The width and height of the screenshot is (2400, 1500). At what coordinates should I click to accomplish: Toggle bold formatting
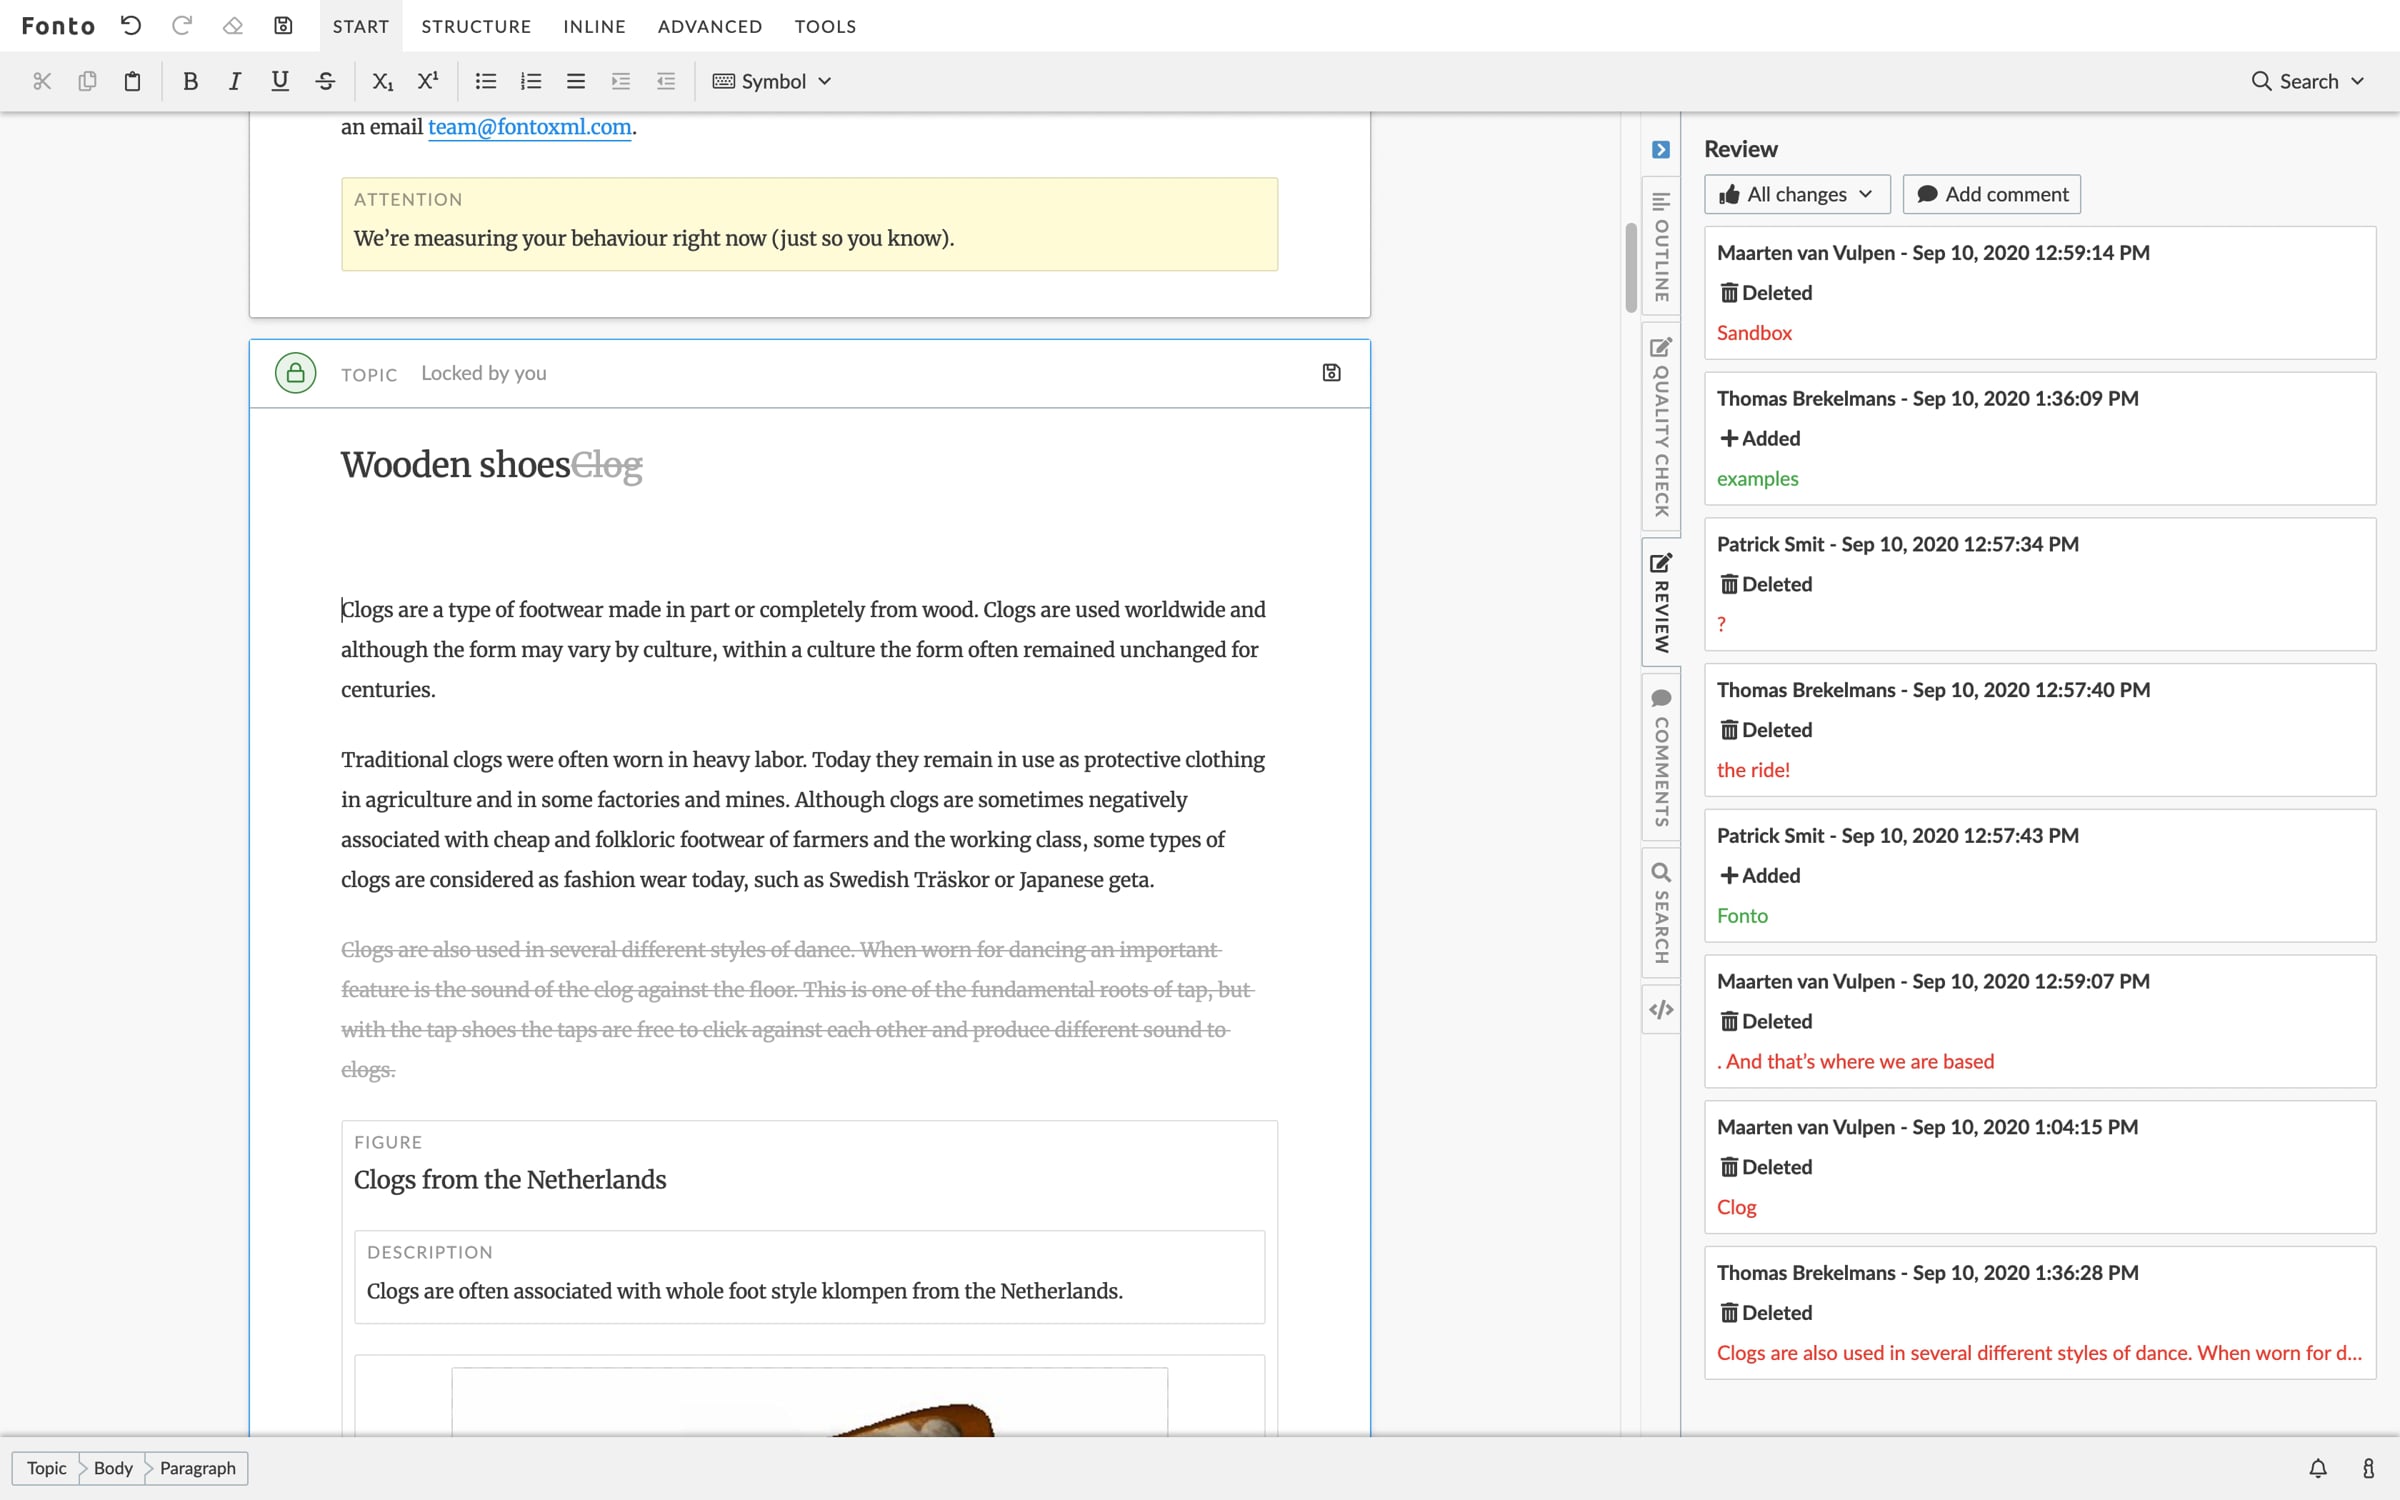(x=190, y=81)
